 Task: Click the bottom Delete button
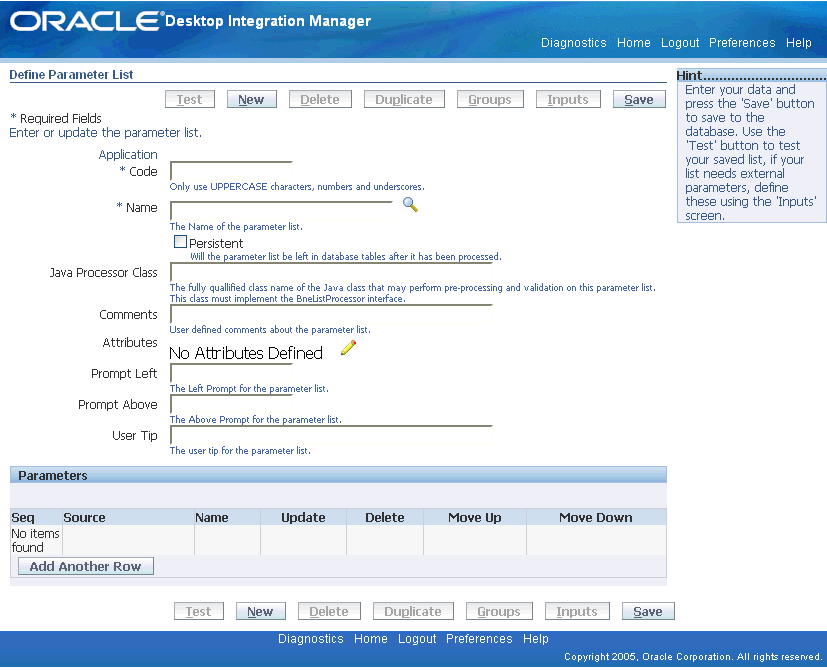329,611
